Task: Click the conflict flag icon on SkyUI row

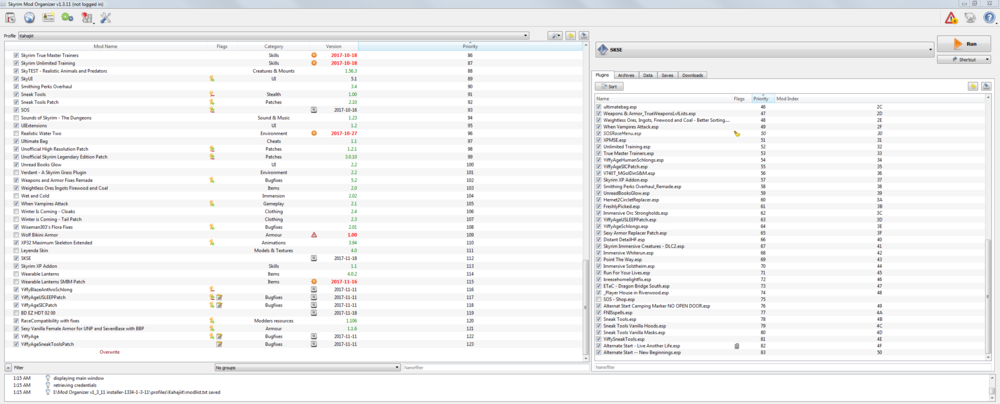Action: [x=212, y=79]
